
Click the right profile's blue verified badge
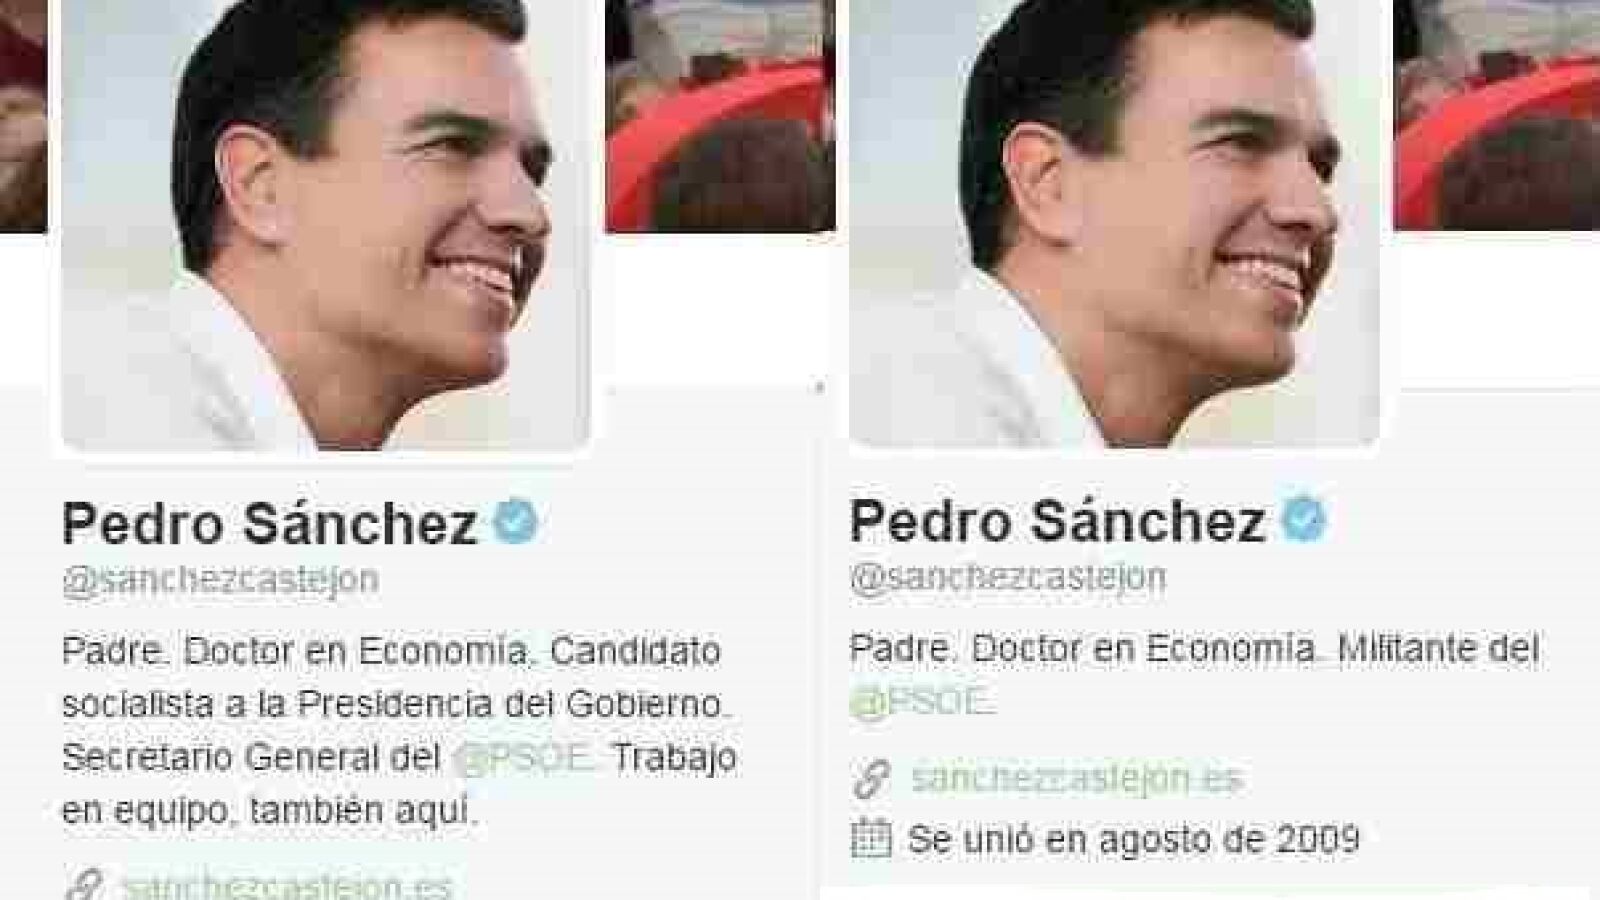(1304, 519)
